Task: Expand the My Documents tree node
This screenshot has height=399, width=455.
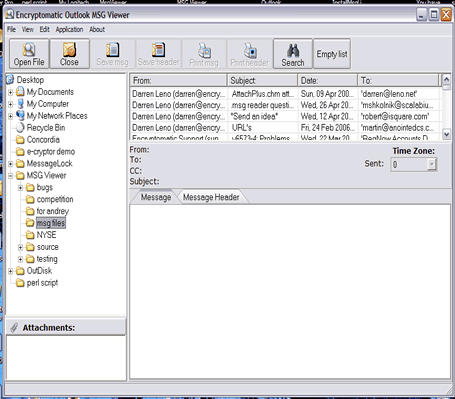Action: tap(10, 92)
